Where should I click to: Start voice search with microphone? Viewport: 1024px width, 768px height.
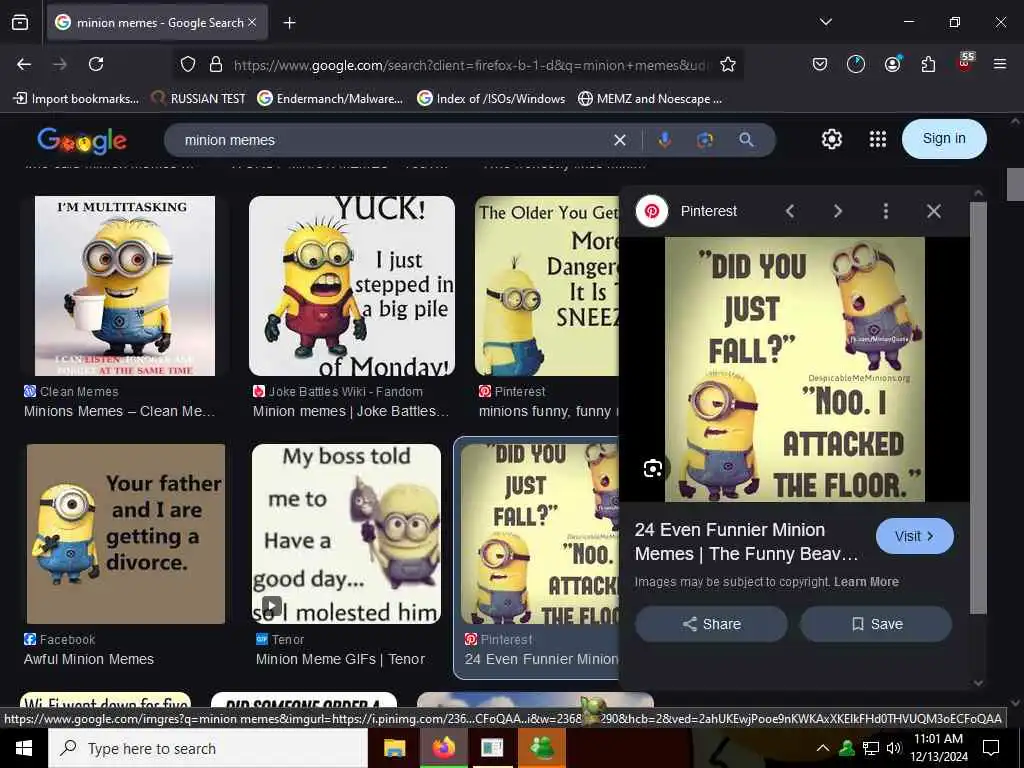tap(664, 140)
